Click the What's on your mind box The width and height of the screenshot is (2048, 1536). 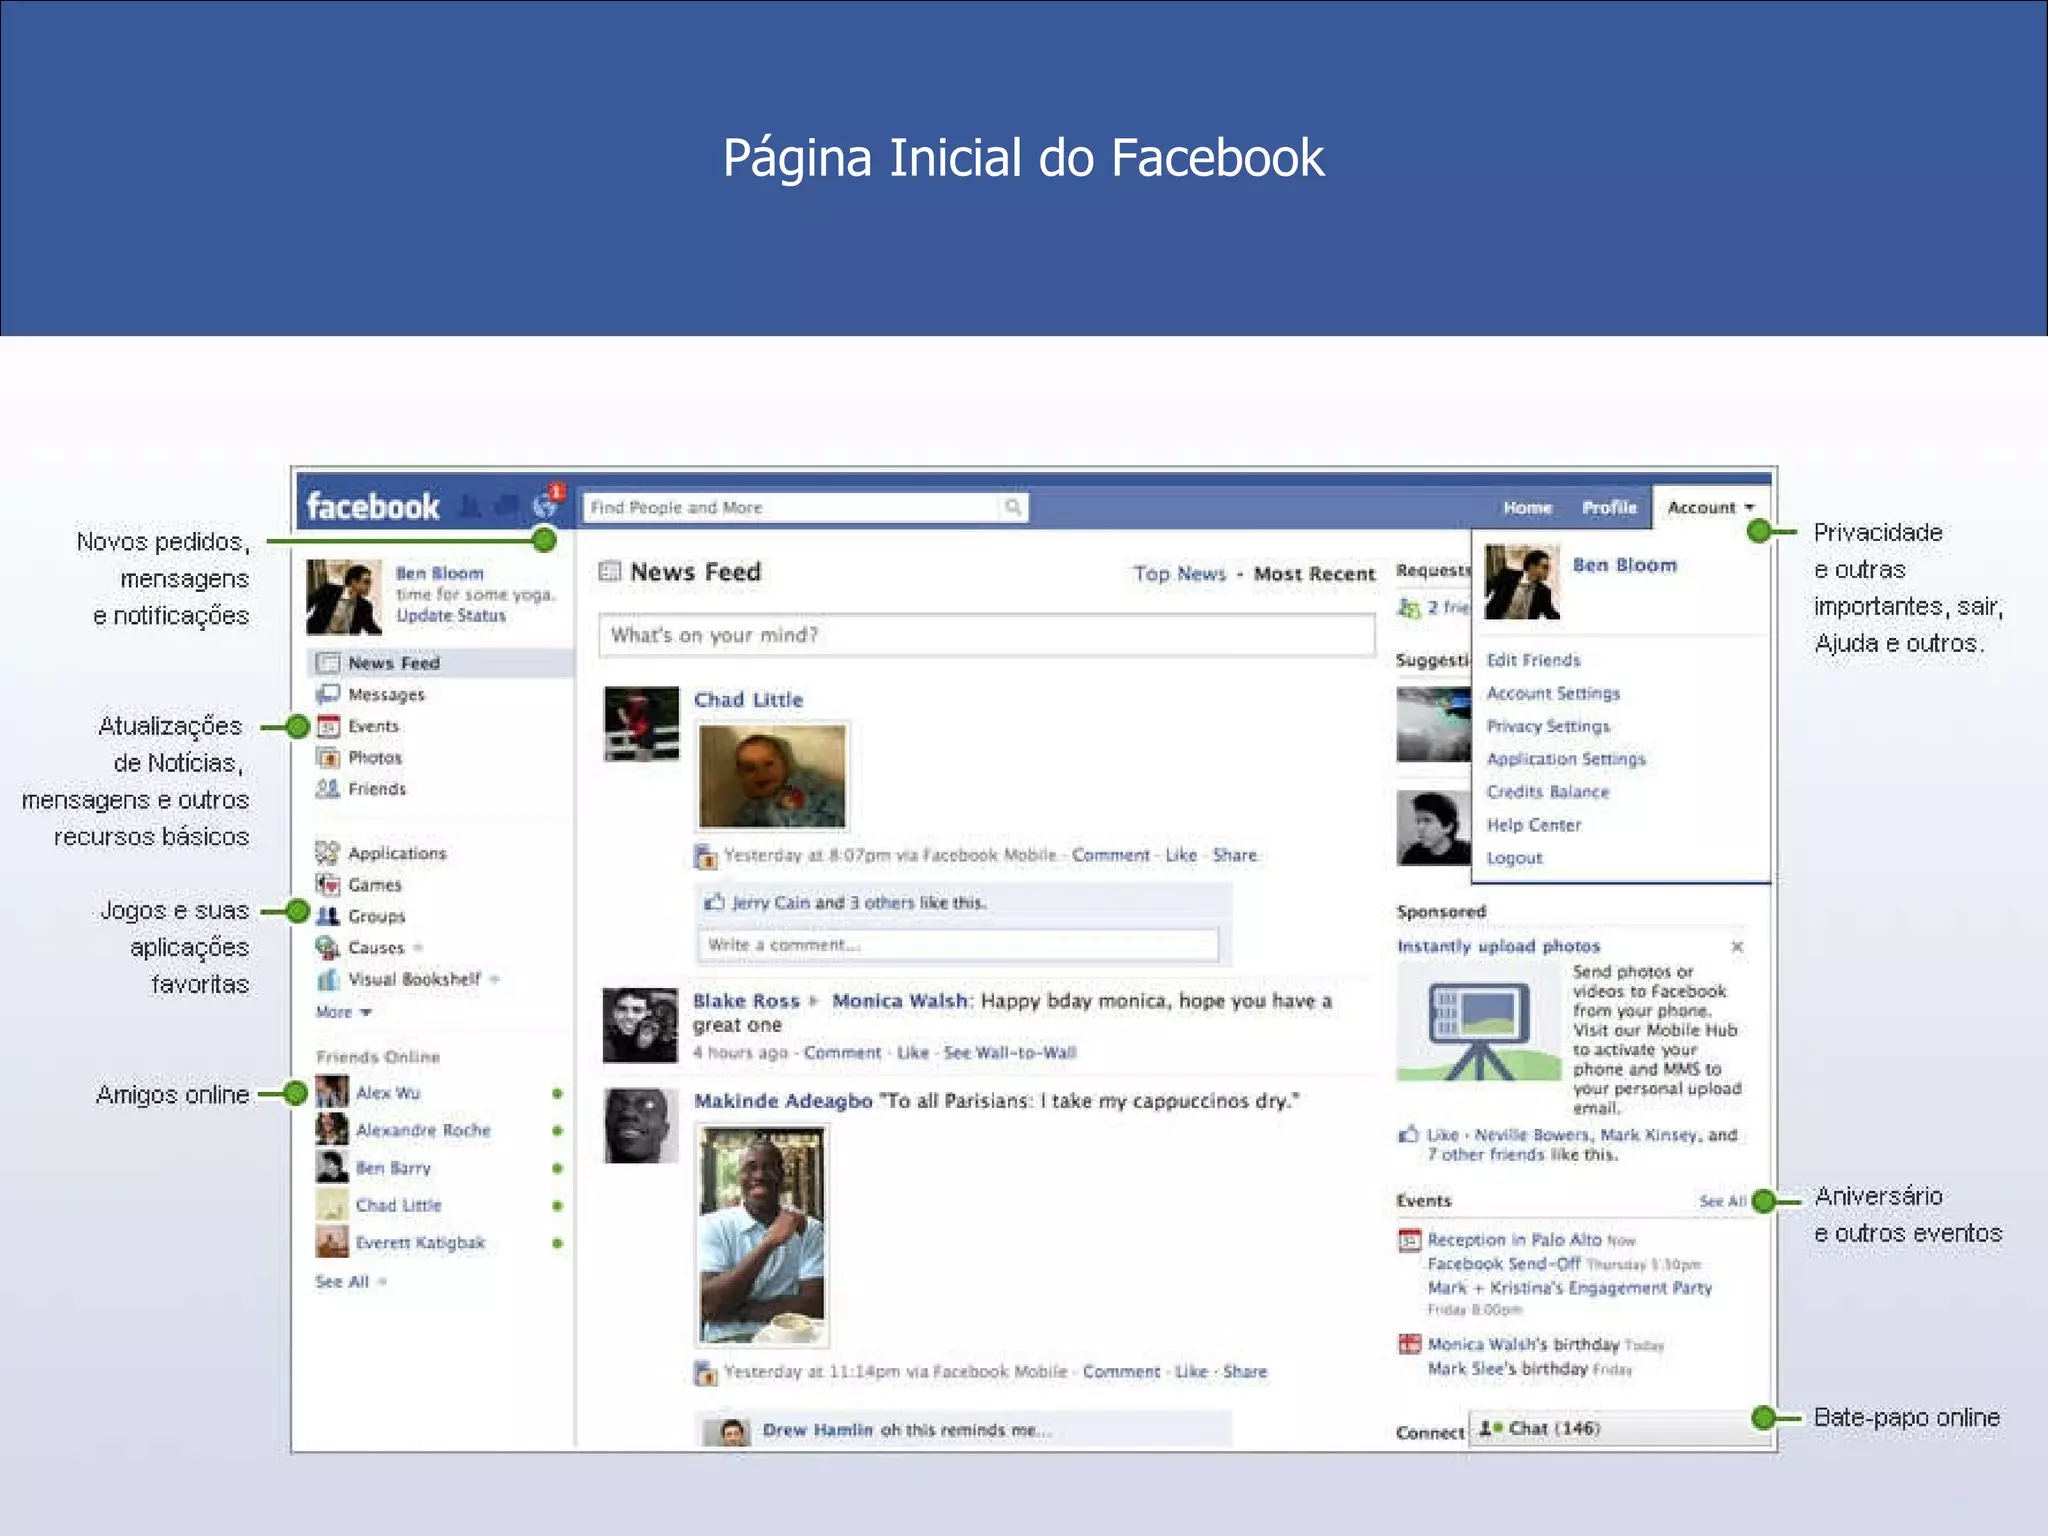click(987, 635)
